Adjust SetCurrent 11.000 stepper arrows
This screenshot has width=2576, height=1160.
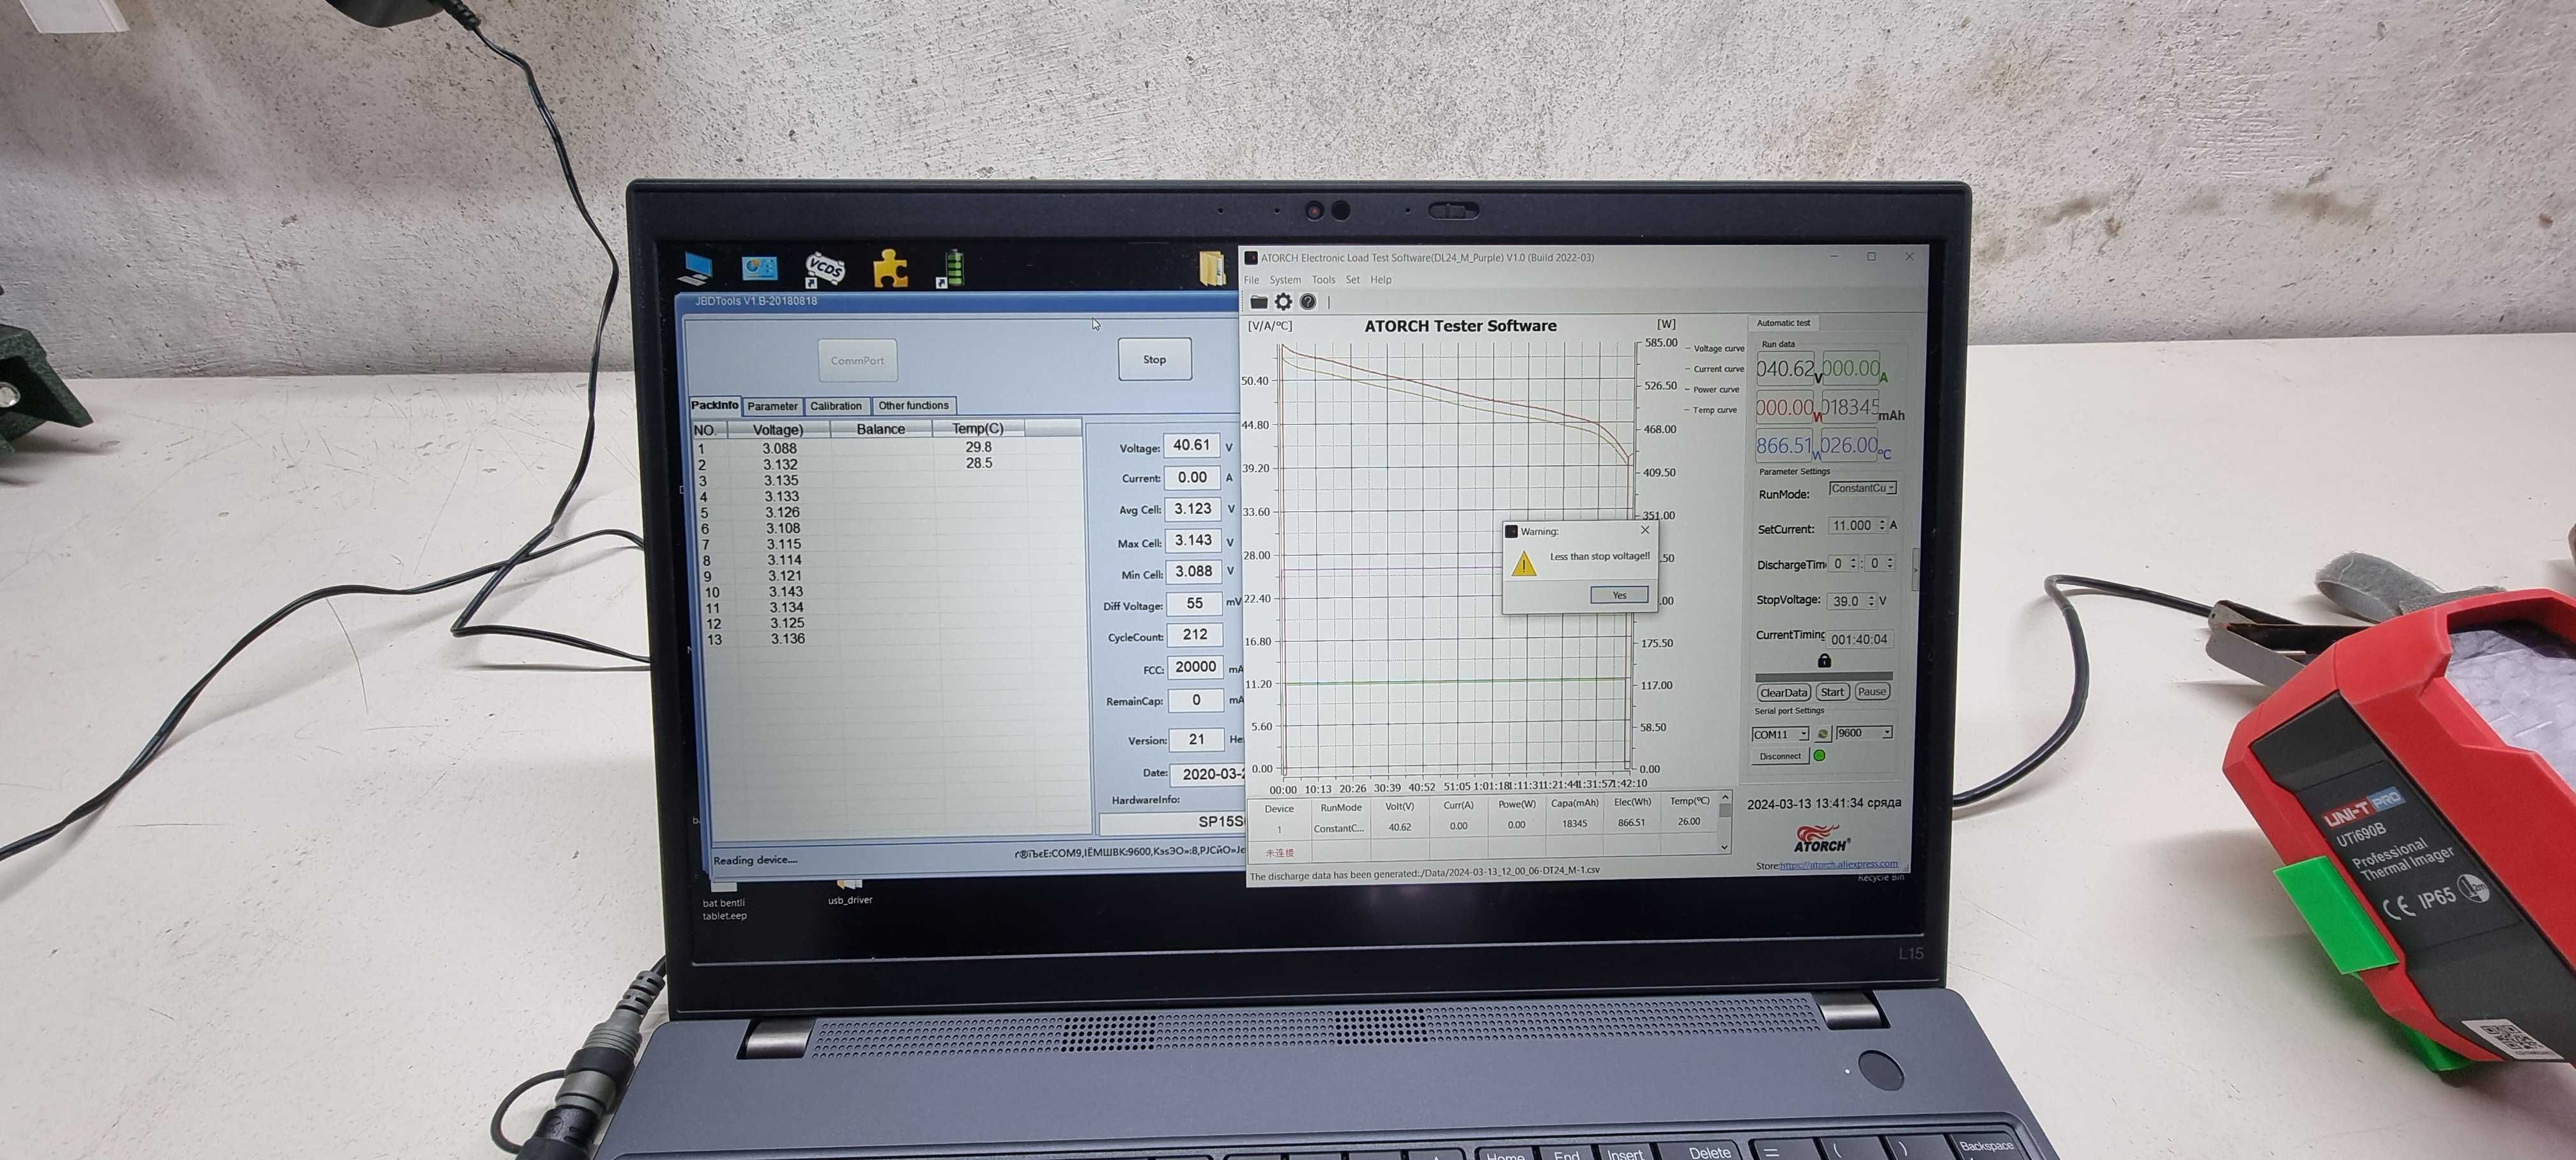click(1882, 525)
